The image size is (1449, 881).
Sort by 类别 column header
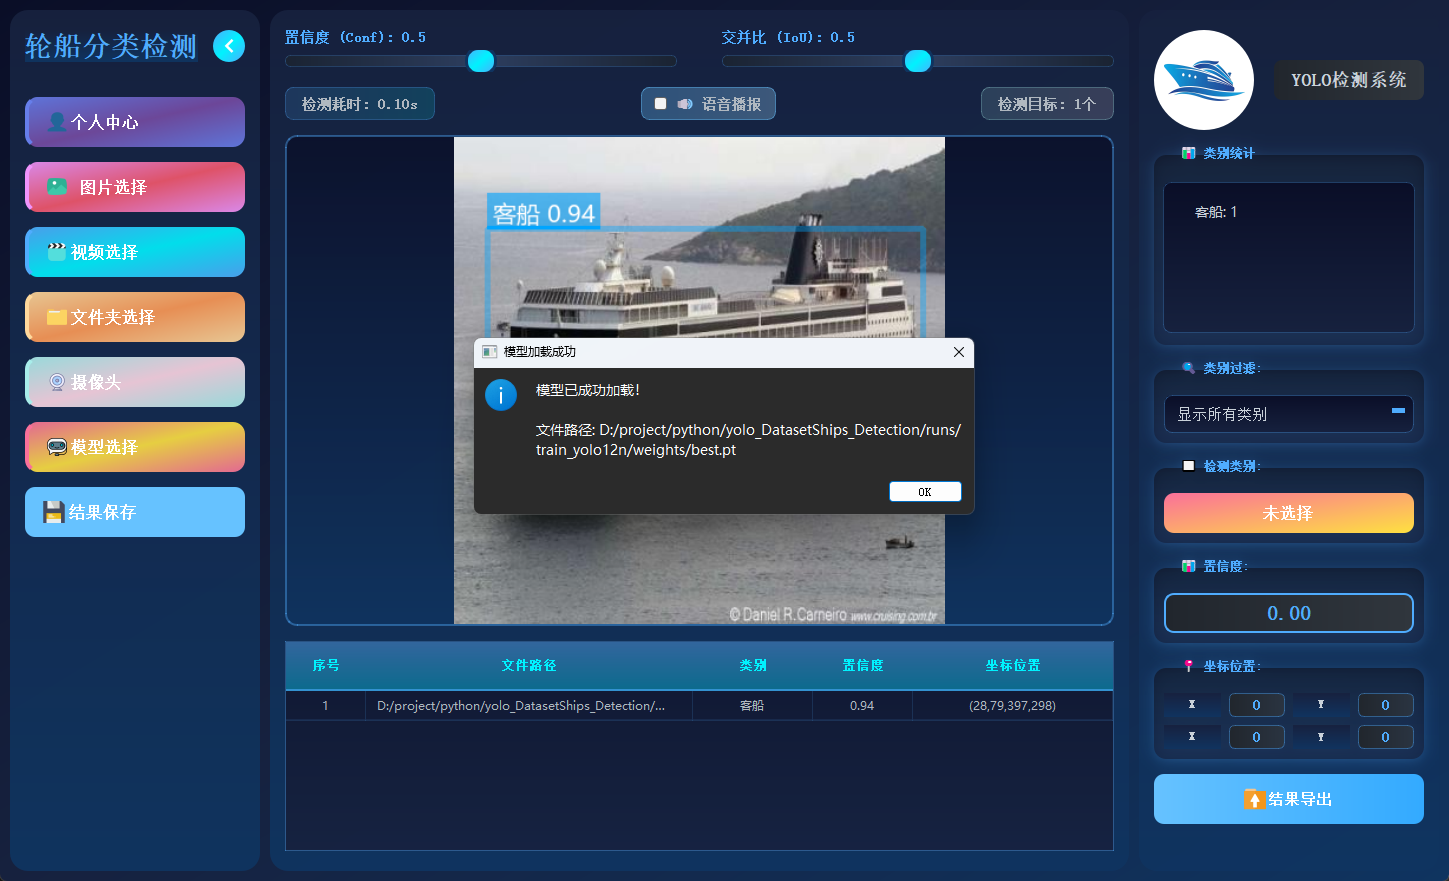pyautogui.click(x=752, y=665)
